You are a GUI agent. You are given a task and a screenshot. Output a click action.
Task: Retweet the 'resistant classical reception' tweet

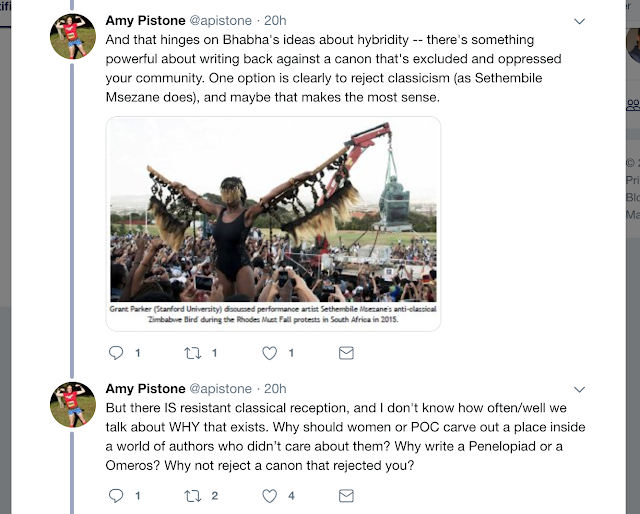click(193, 494)
